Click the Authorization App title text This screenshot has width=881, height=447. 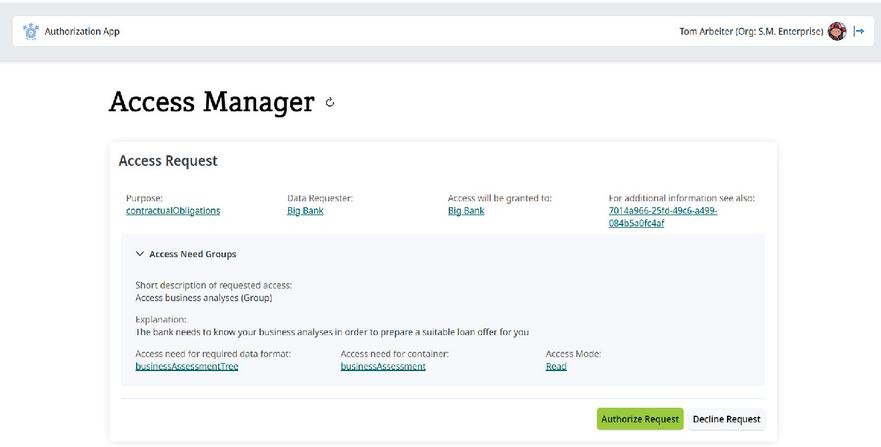[82, 31]
